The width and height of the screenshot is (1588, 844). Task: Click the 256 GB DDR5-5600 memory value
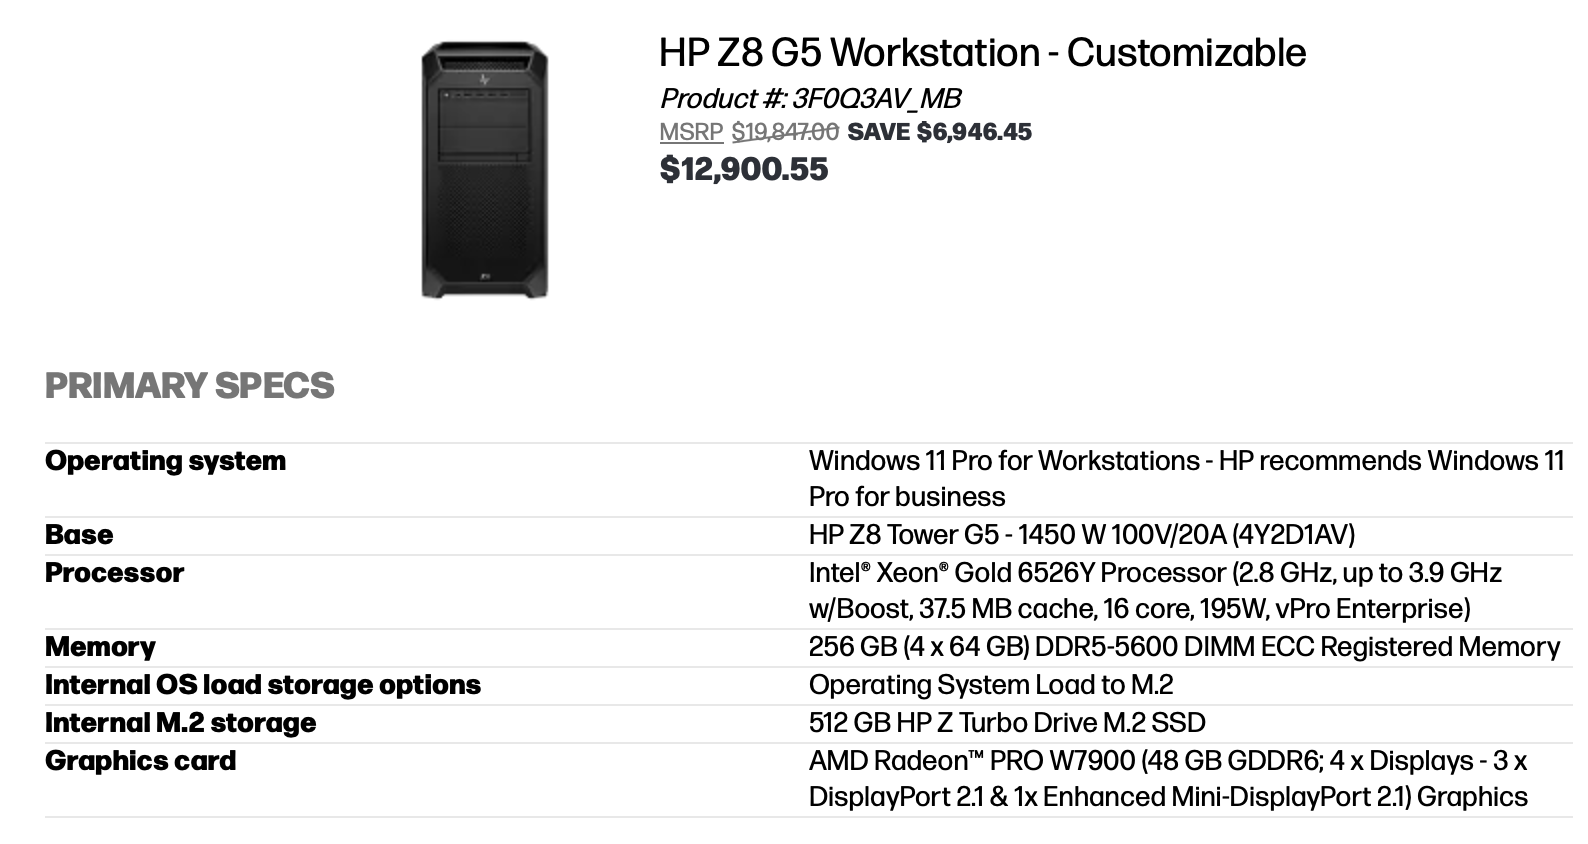point(1184,647)
